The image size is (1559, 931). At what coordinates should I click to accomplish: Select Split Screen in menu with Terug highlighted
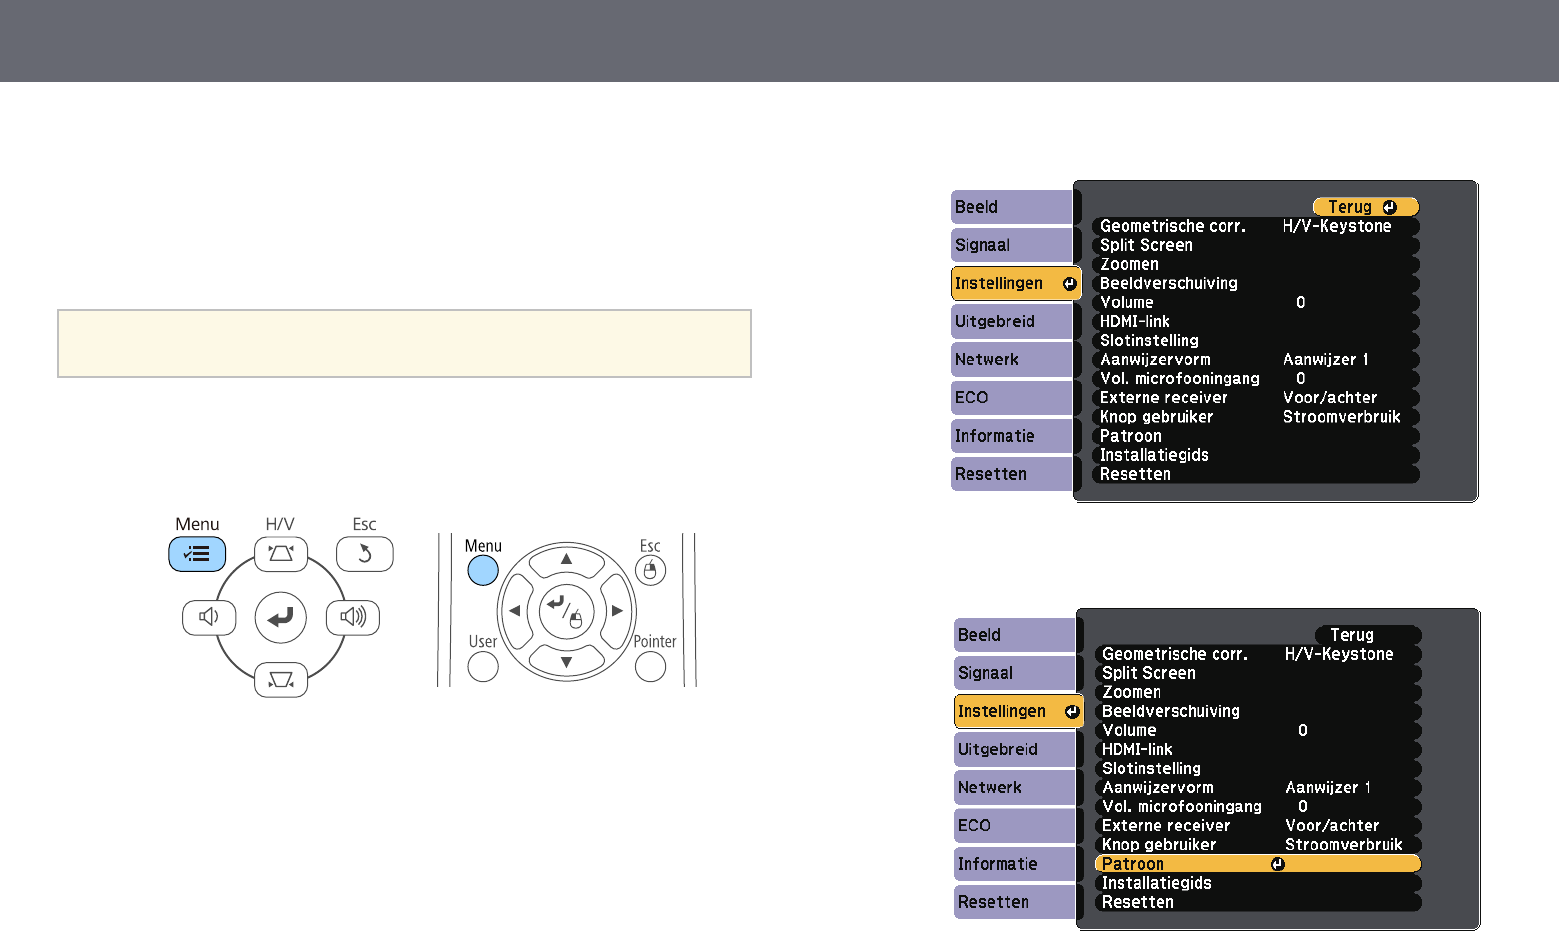tap(1256, 245)
